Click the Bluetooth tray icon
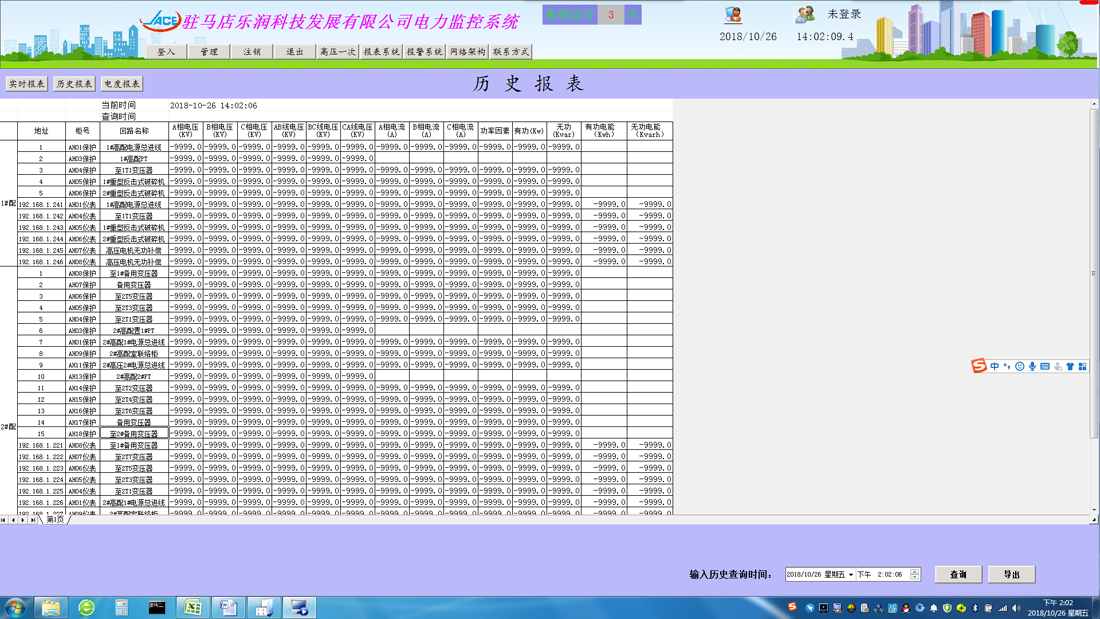Image resolution: width=1100 pixels, height=619 pixels. coord(975,608)
